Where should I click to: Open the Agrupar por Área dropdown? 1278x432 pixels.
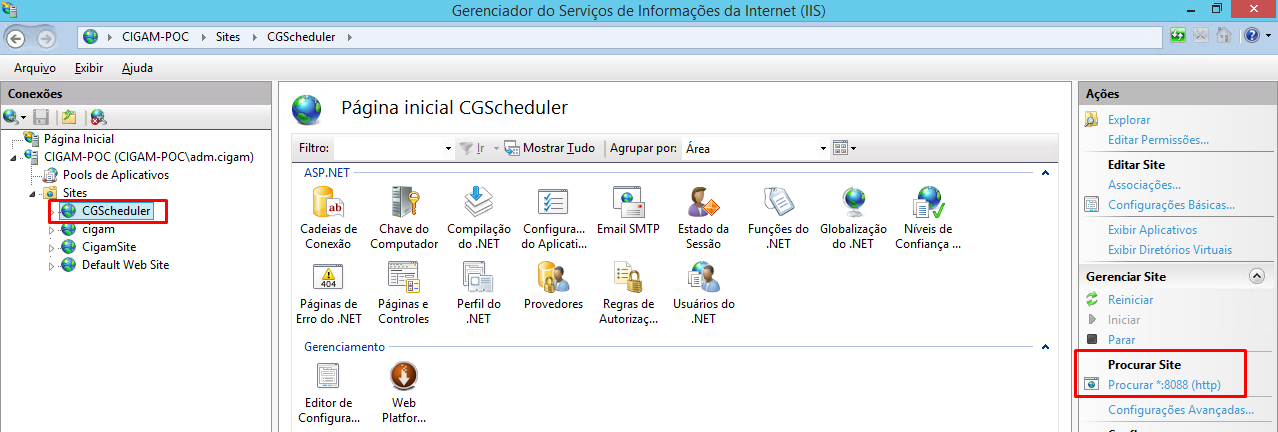[823, 148]
